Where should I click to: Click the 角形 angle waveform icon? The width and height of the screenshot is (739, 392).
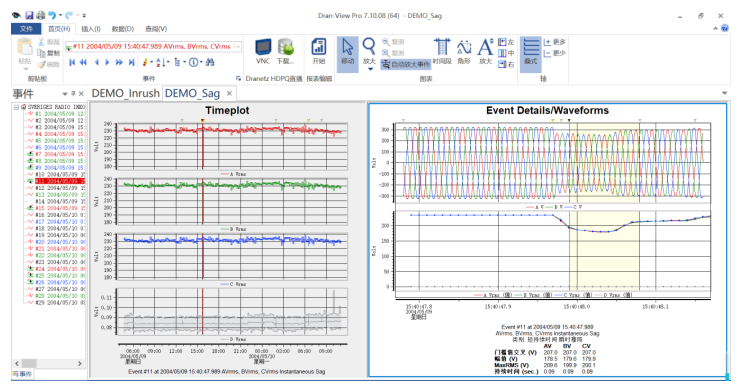tap(464, 52)
